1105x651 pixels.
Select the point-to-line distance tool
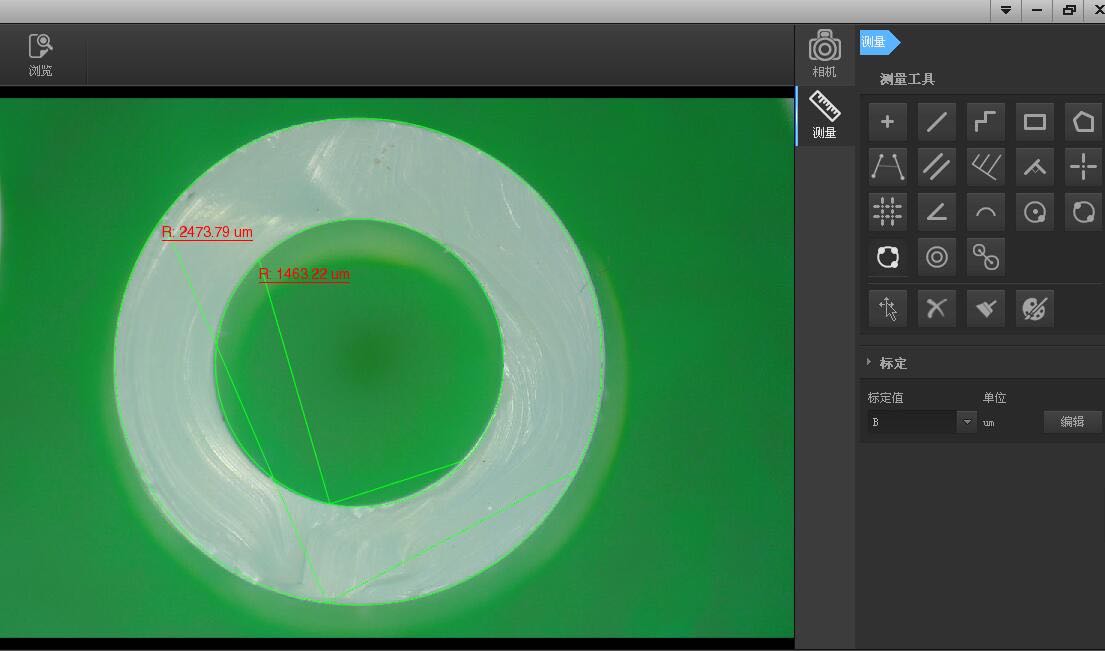point(887,167)
